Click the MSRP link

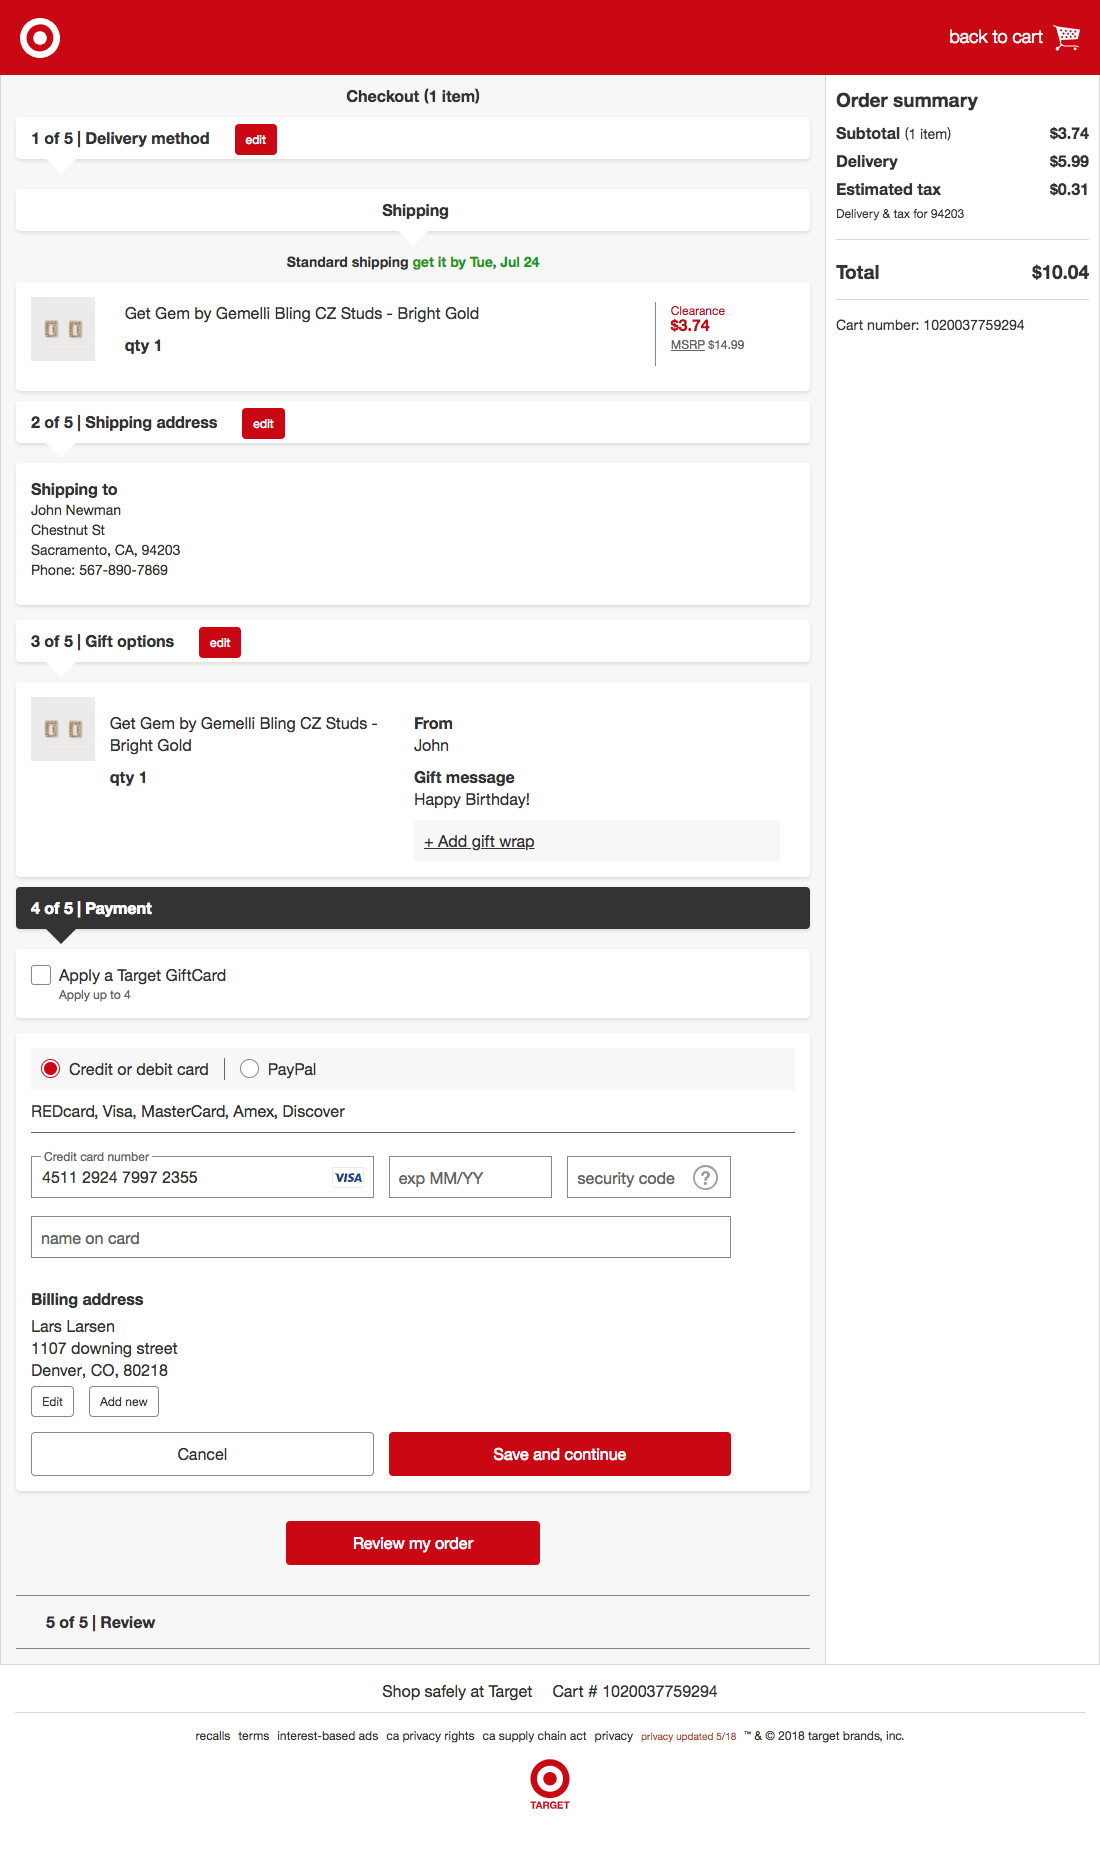[688, 345]
